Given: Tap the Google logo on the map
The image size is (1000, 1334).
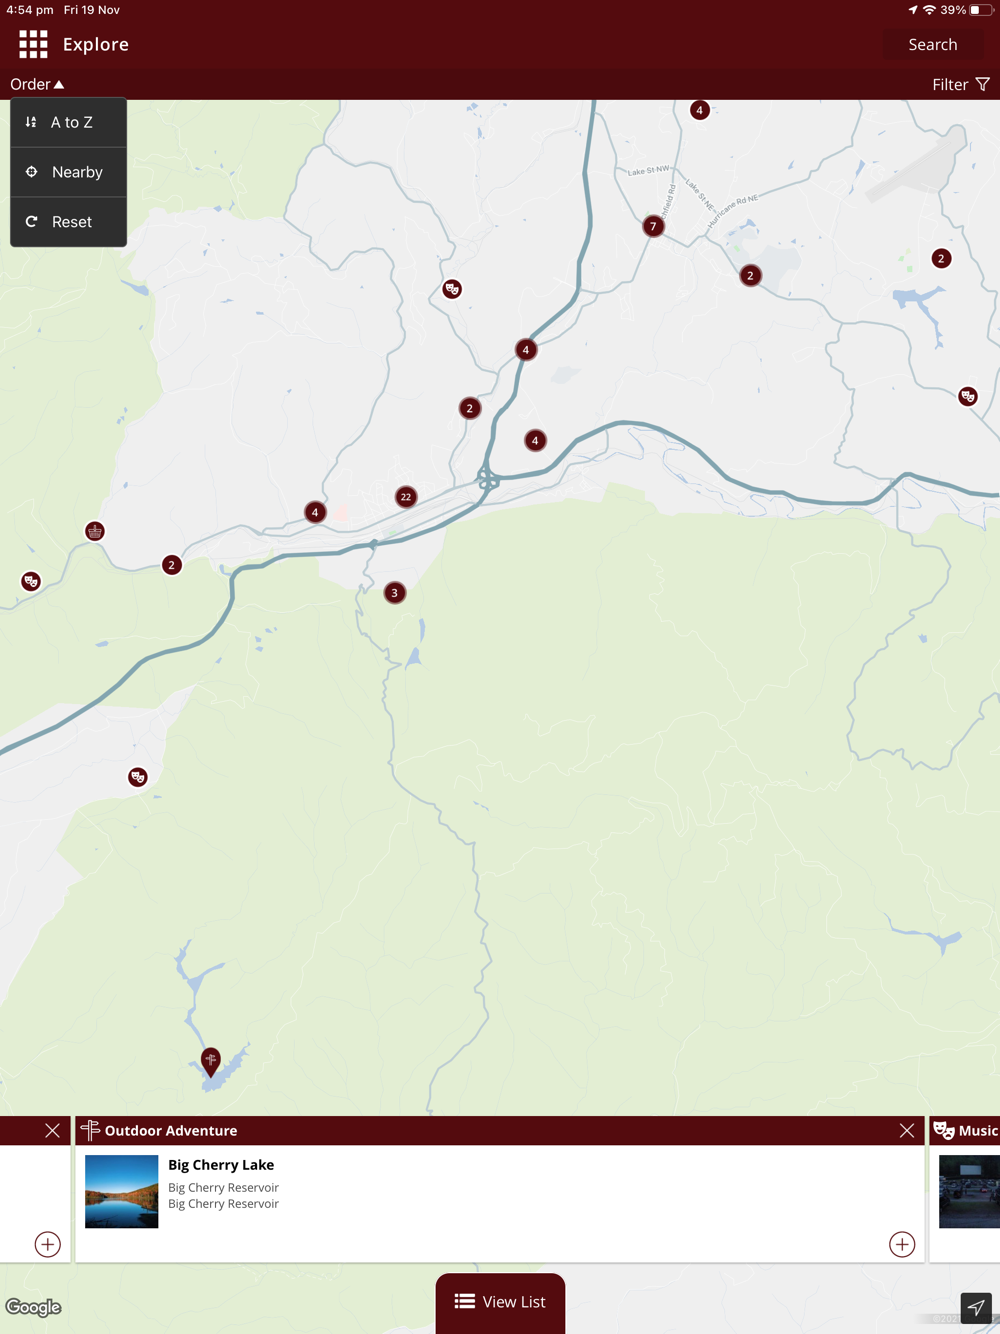Looking at the screenshot, I should tap(34, 1307).
